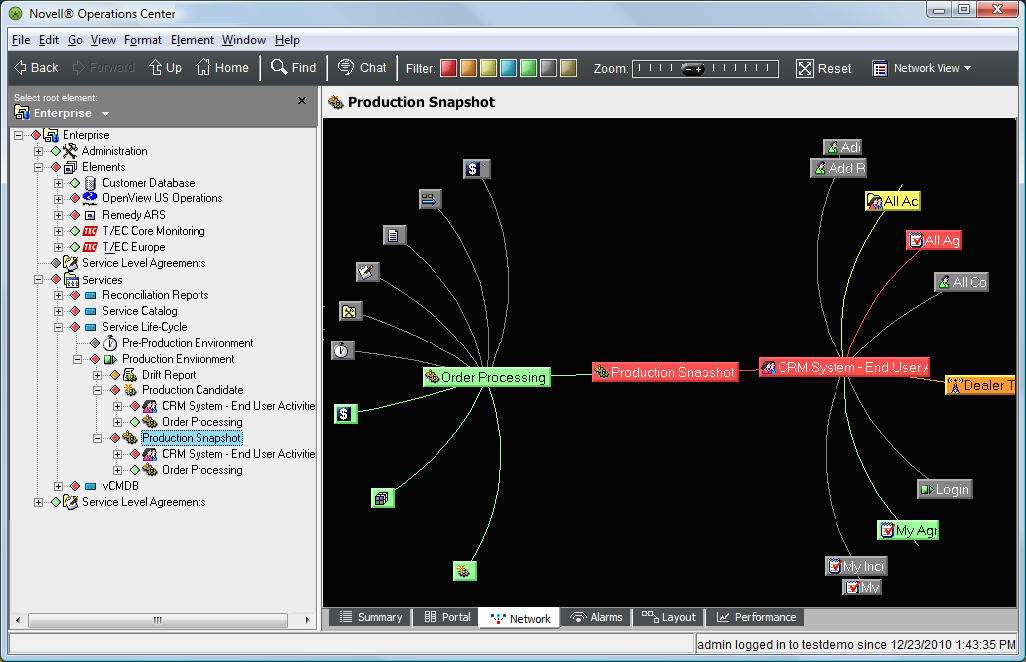The width and height of the screenshot is (1026, 662).
Task: Toggle the green OK filter
Action: click(529, 68)
